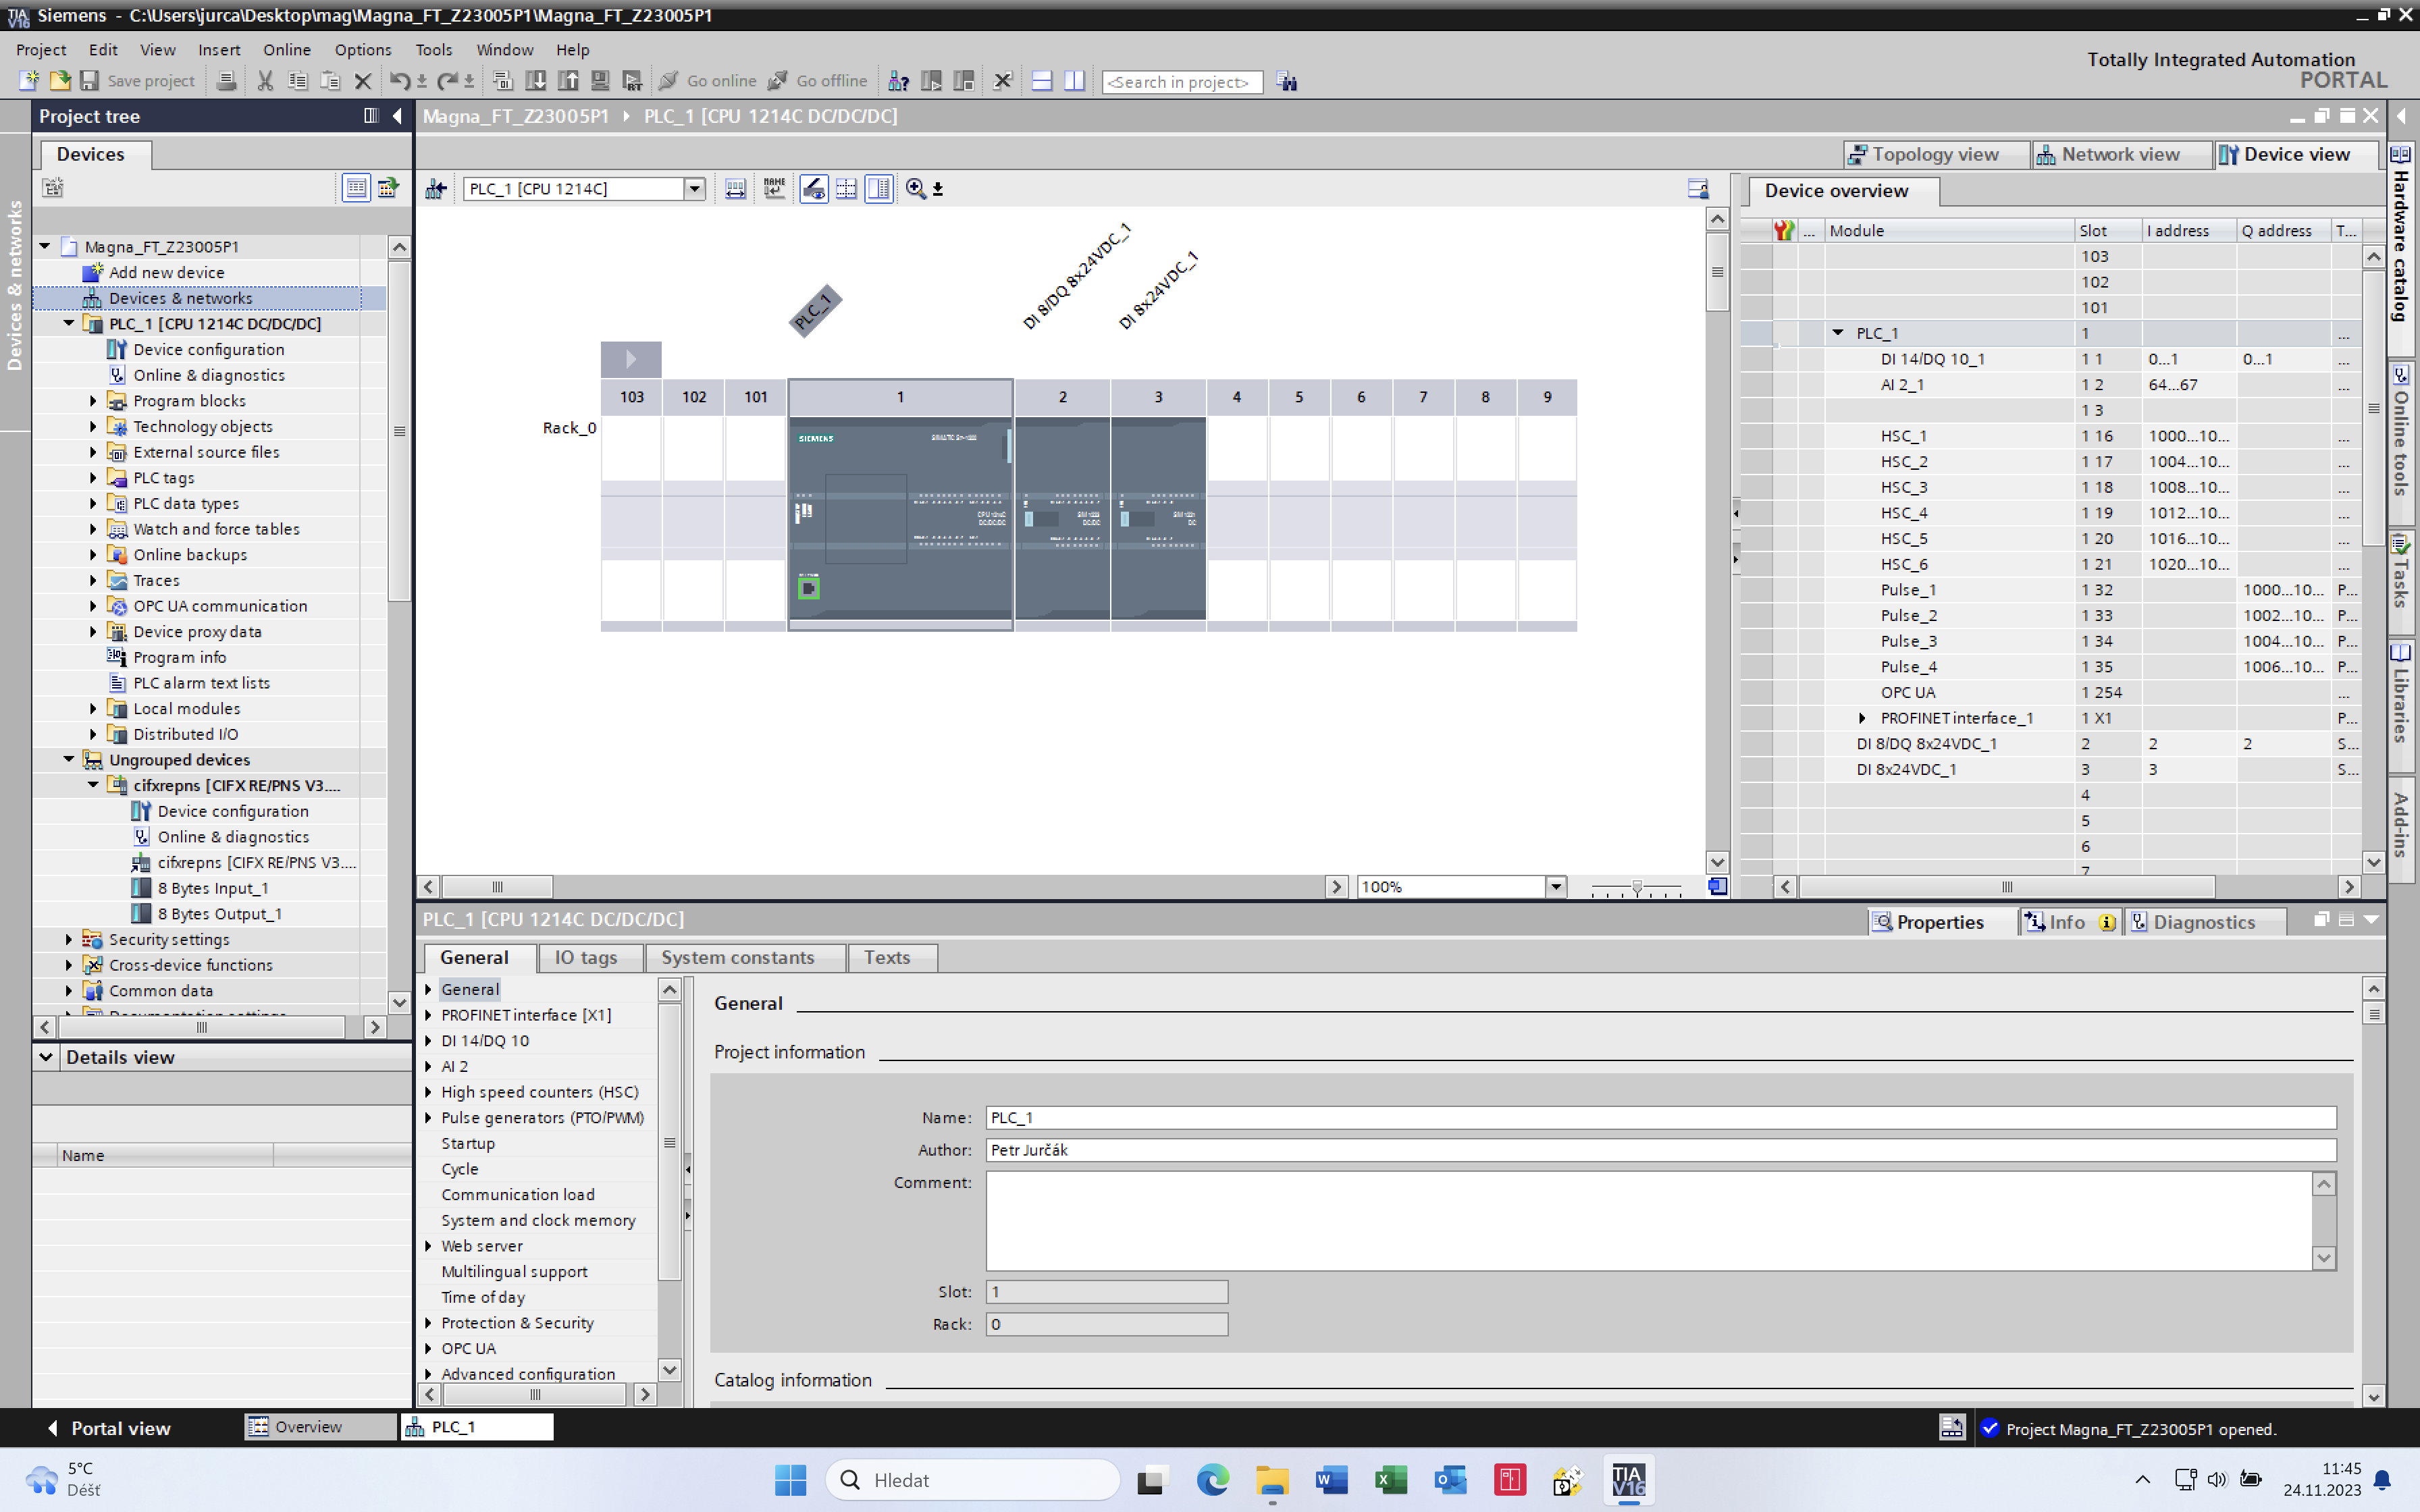Collapse Project tree with the left arrow

(x=397, y=116)
